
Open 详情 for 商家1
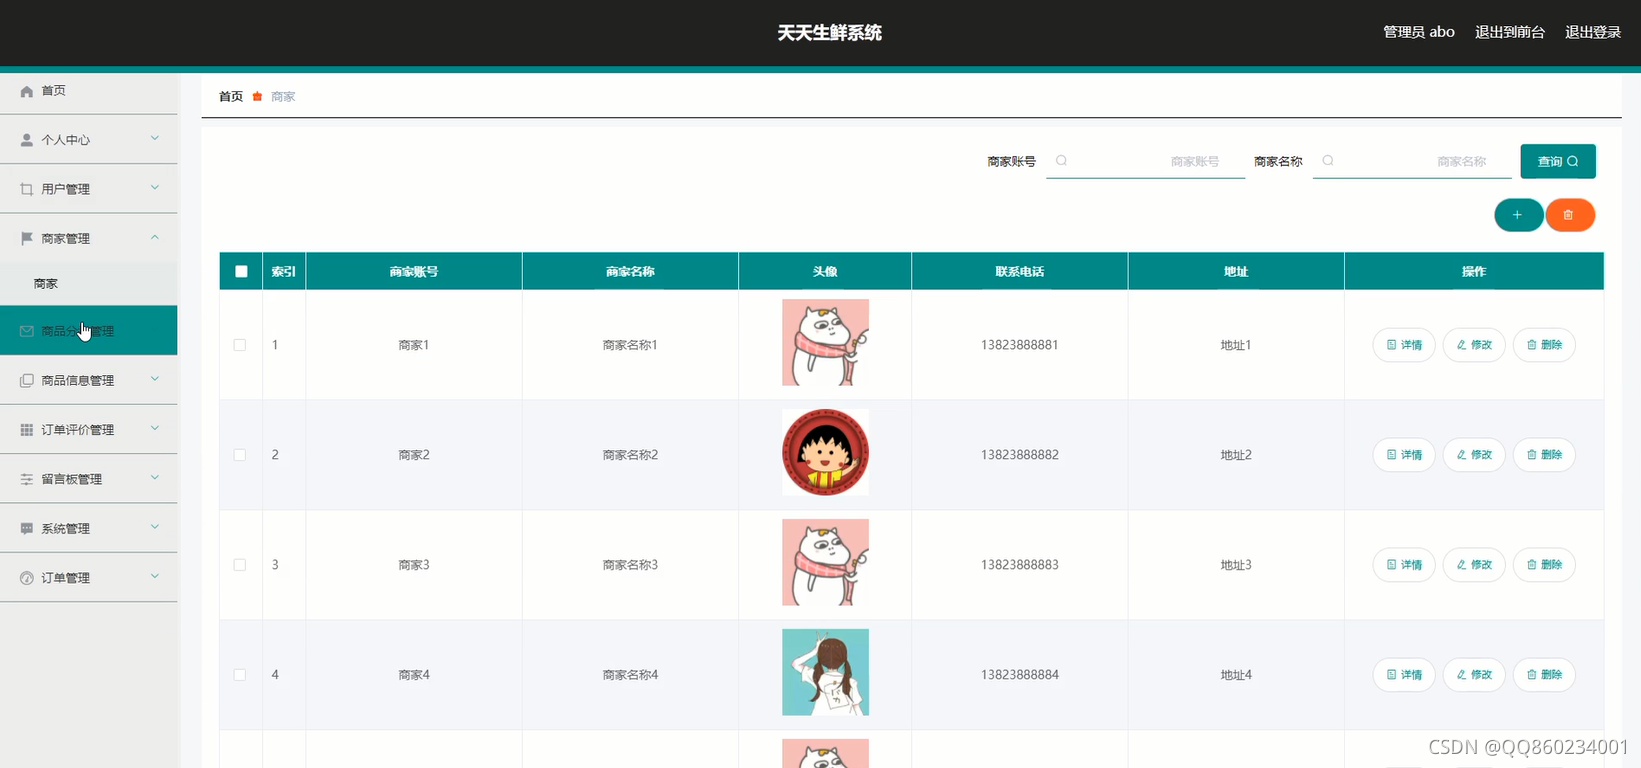point(1404,345)
